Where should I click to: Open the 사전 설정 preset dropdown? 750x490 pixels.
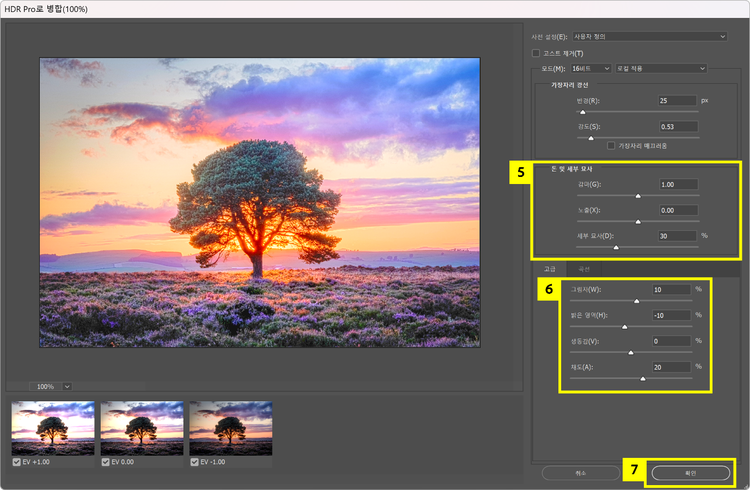click(x=650, y=36)
